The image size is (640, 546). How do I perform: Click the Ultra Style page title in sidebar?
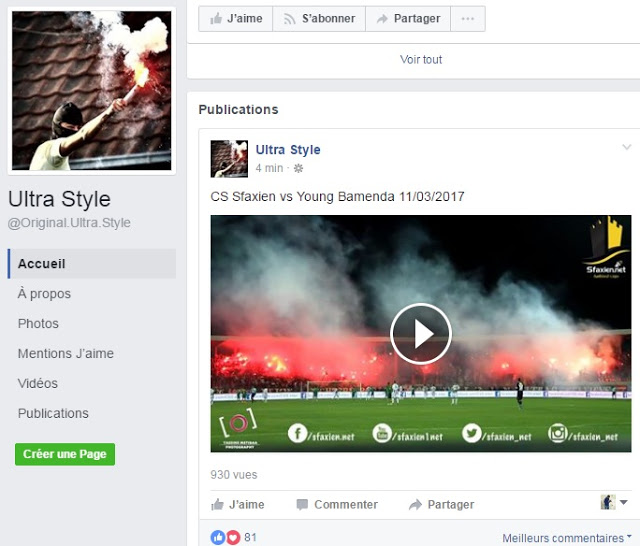[60, 199]
